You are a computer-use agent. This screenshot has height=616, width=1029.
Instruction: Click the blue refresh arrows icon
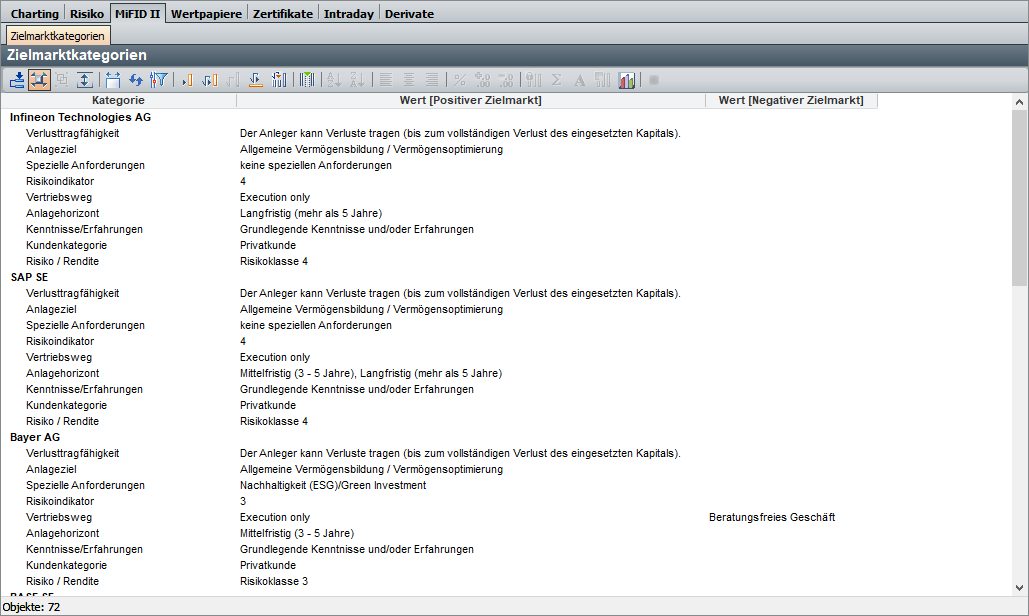pyautogui.click(x=136, y=80)
